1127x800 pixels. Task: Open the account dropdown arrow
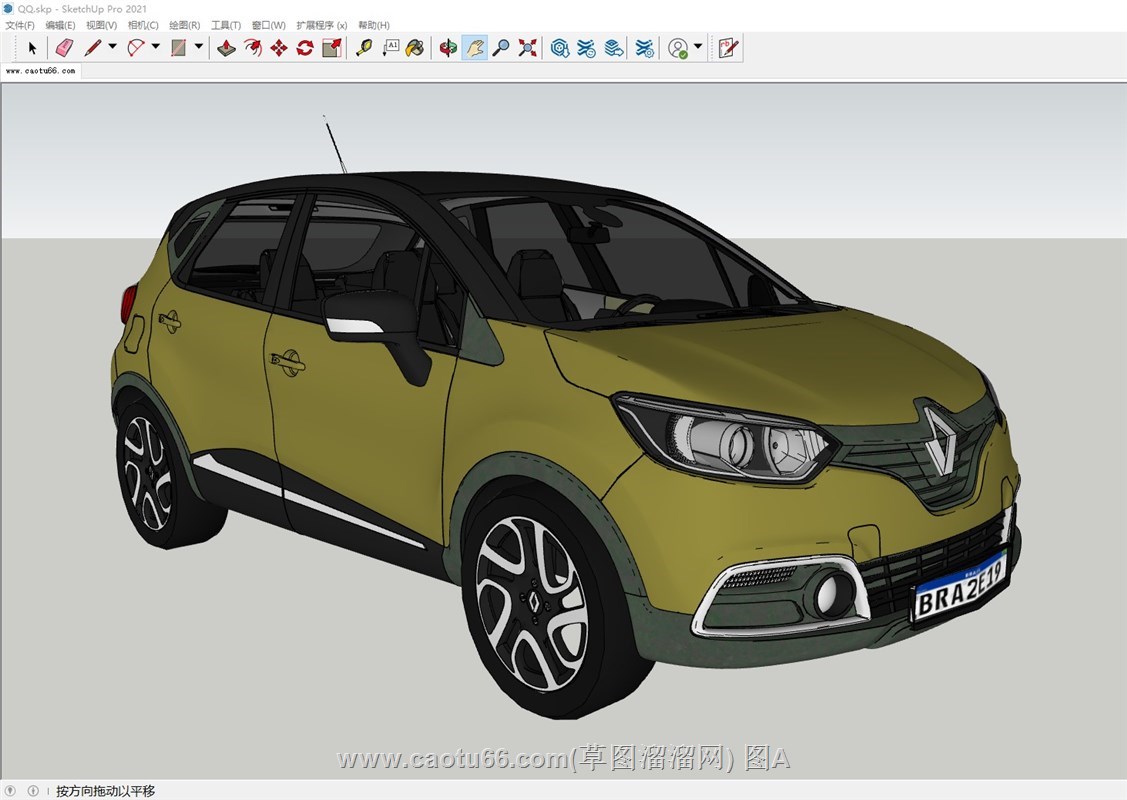click(698, 47)
